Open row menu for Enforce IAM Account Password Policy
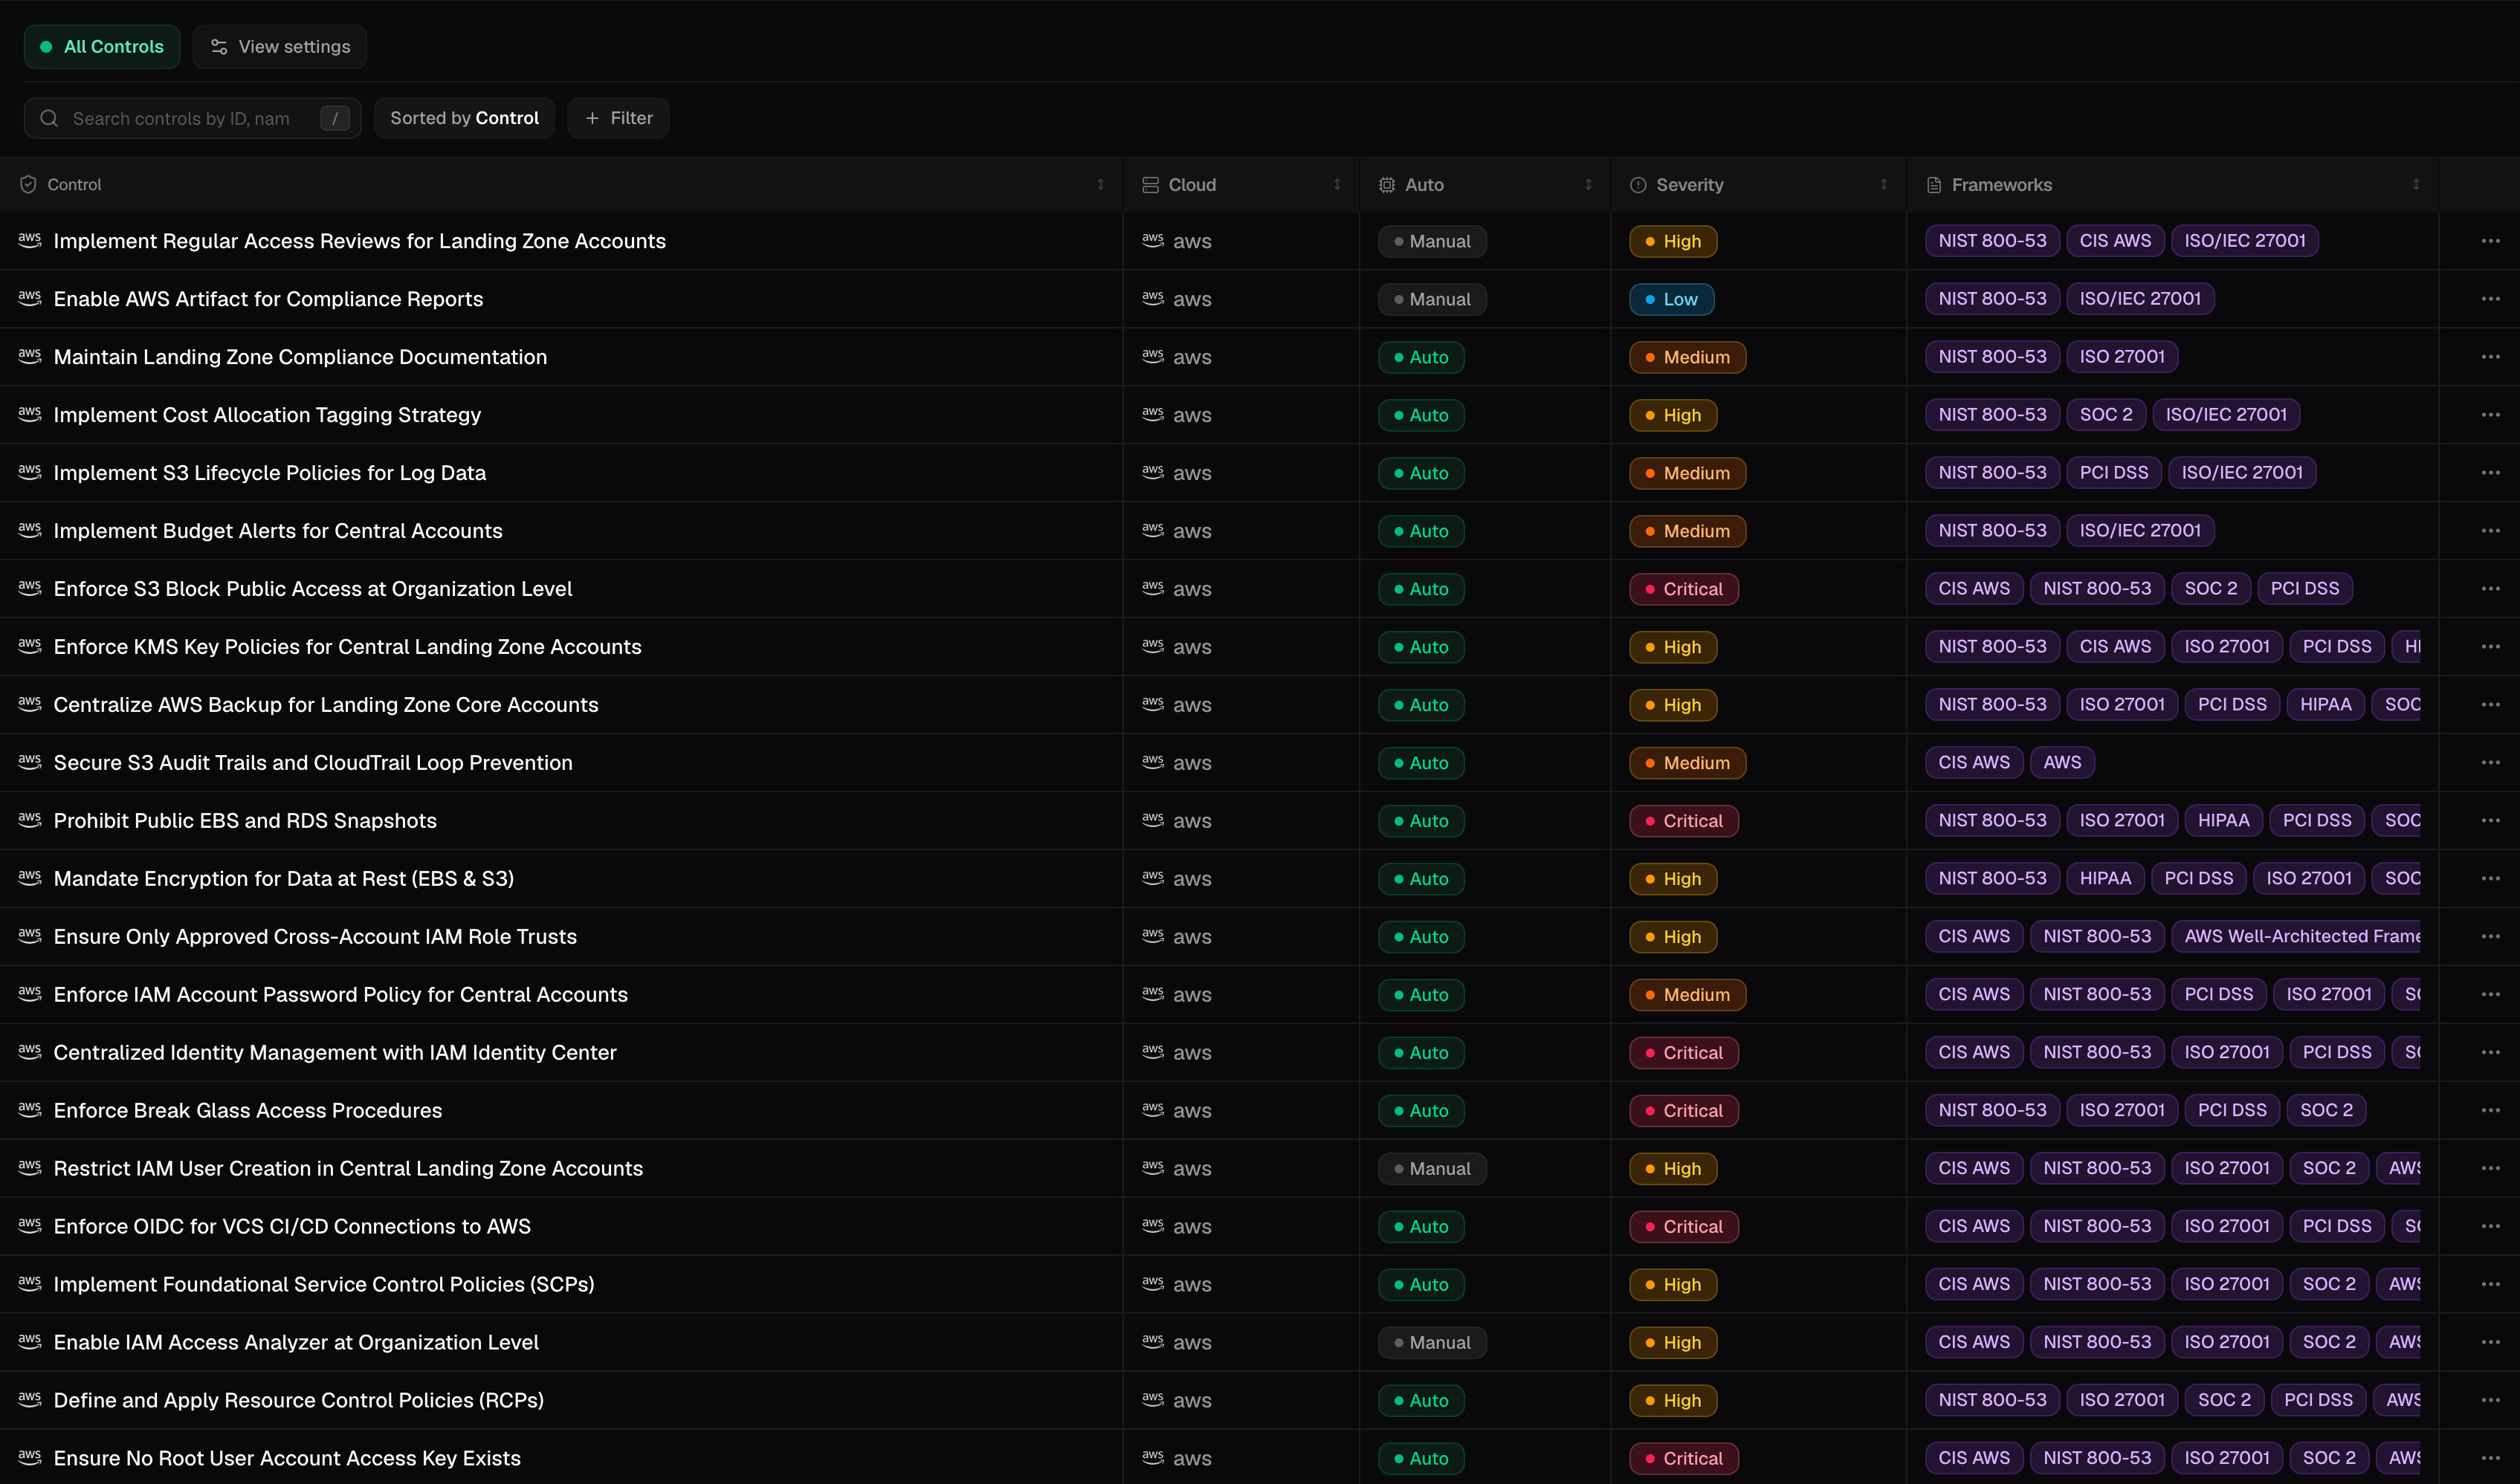The width and height of the screenshot is (2520, 1484). click(2490, 995)
